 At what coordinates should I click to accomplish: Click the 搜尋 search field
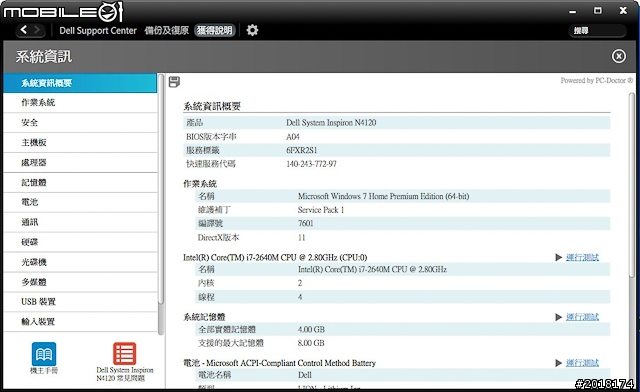[x=597, y=31]
